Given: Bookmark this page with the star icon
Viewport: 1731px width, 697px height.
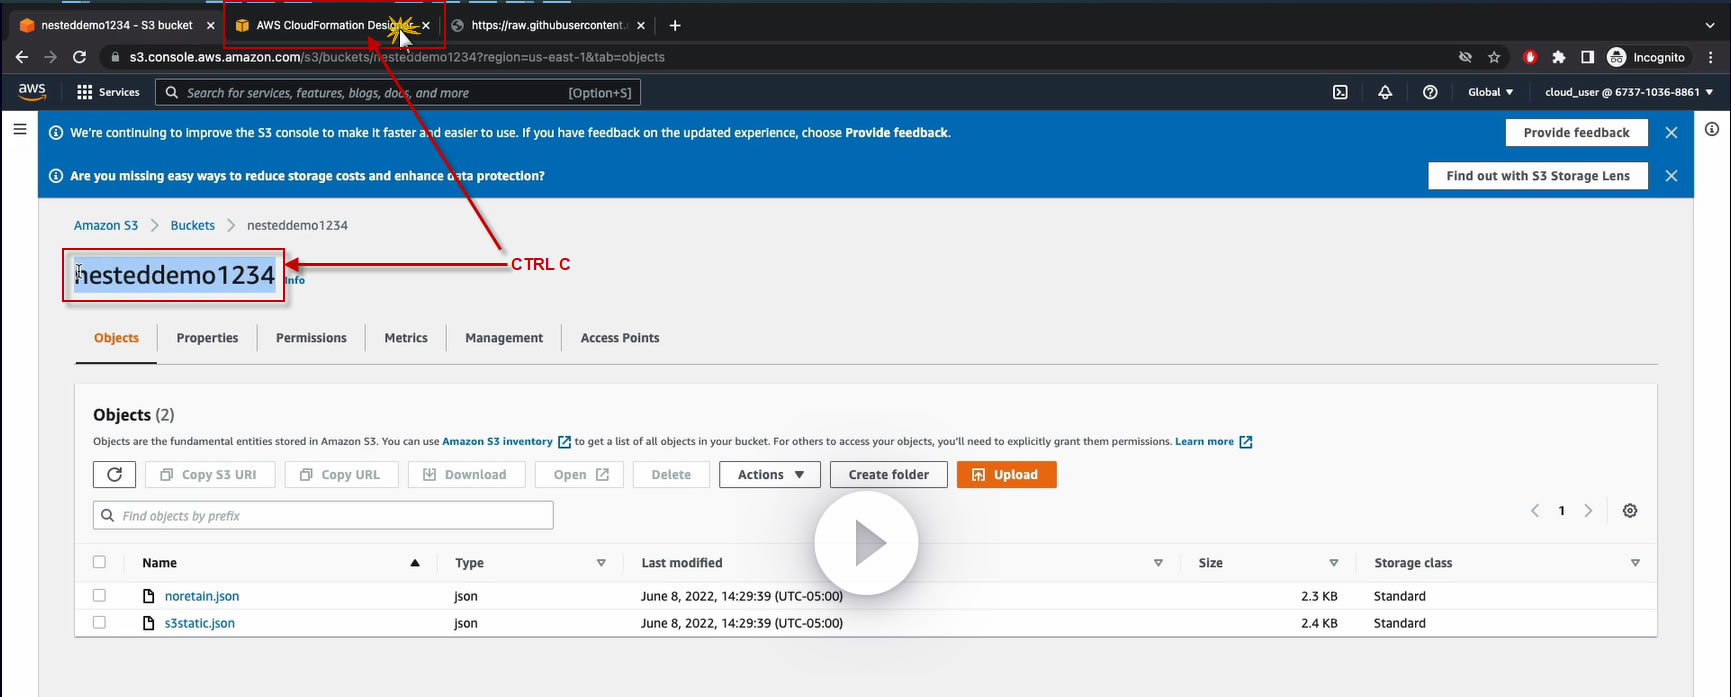Looking at the screenshot, I should coord(1494,57).
